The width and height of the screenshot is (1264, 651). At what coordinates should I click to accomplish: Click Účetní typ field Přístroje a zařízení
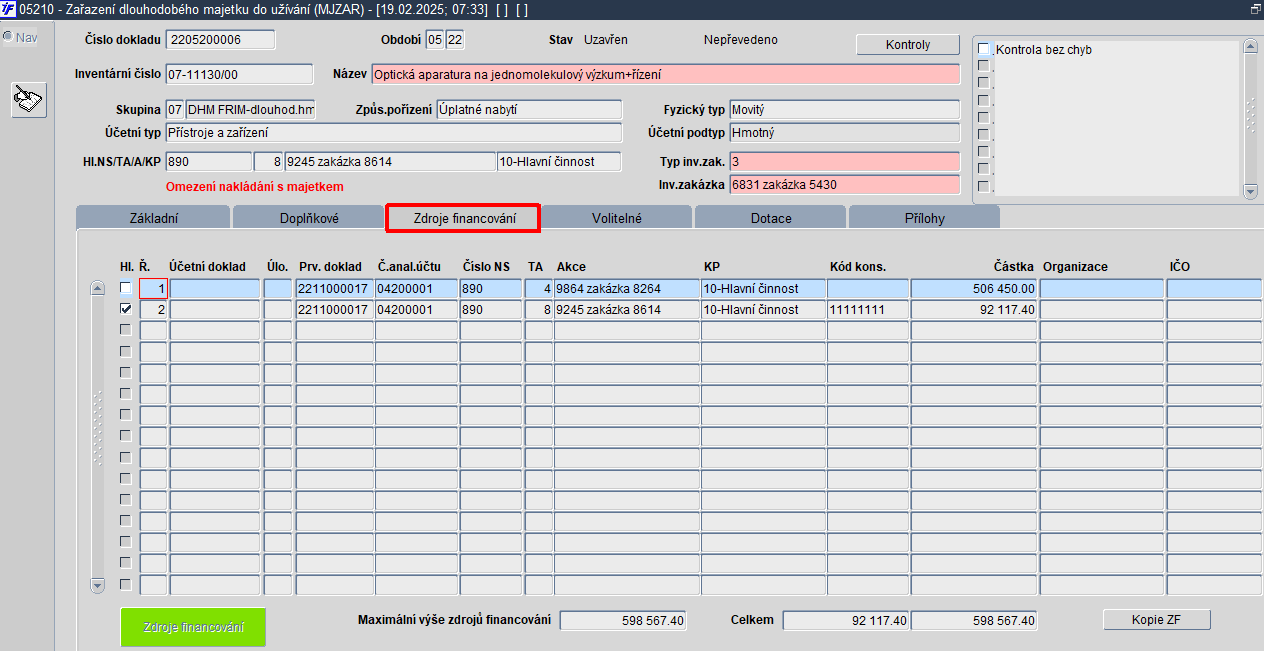pyautogui.click(x=393, y=132)
